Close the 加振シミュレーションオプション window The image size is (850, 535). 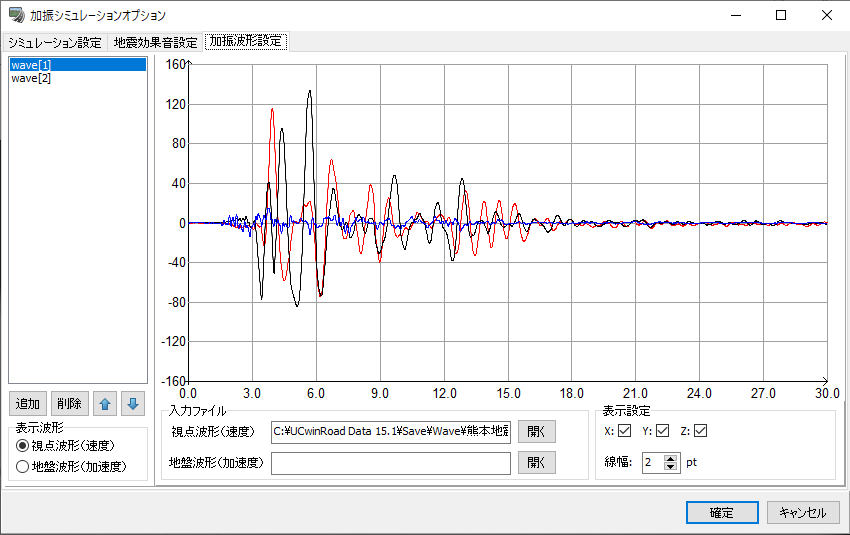point(827,15)
